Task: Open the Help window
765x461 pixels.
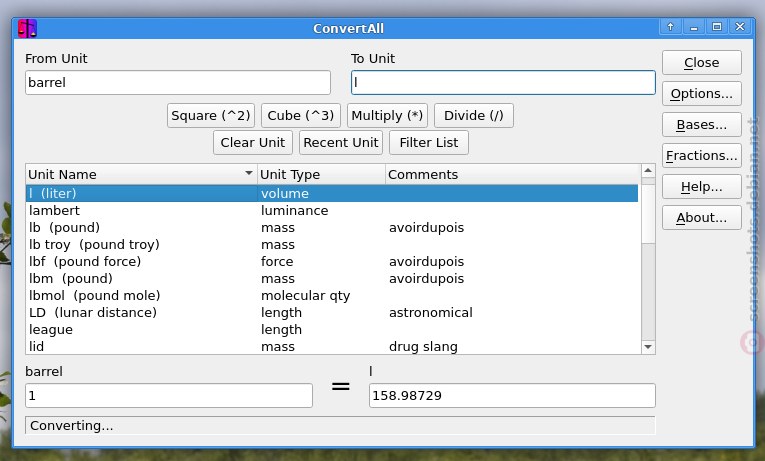Action: coord(702,187)
